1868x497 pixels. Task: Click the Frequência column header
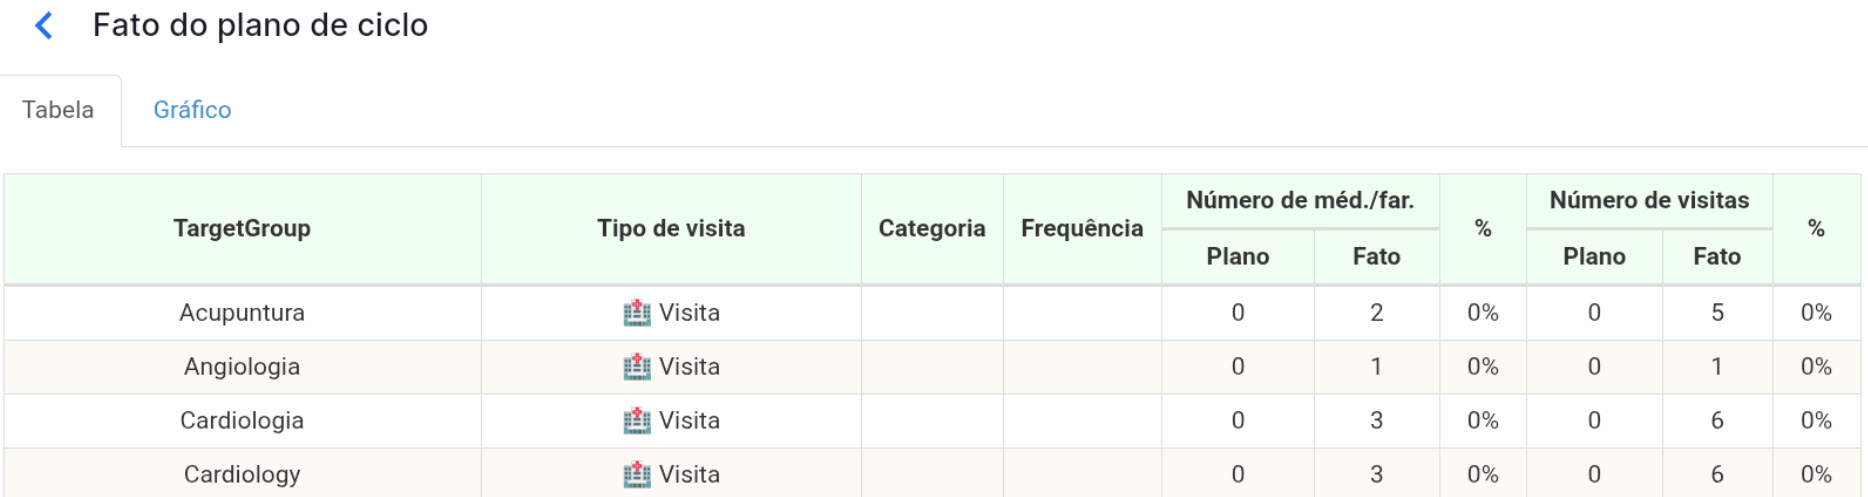[x=1082, y=229]
